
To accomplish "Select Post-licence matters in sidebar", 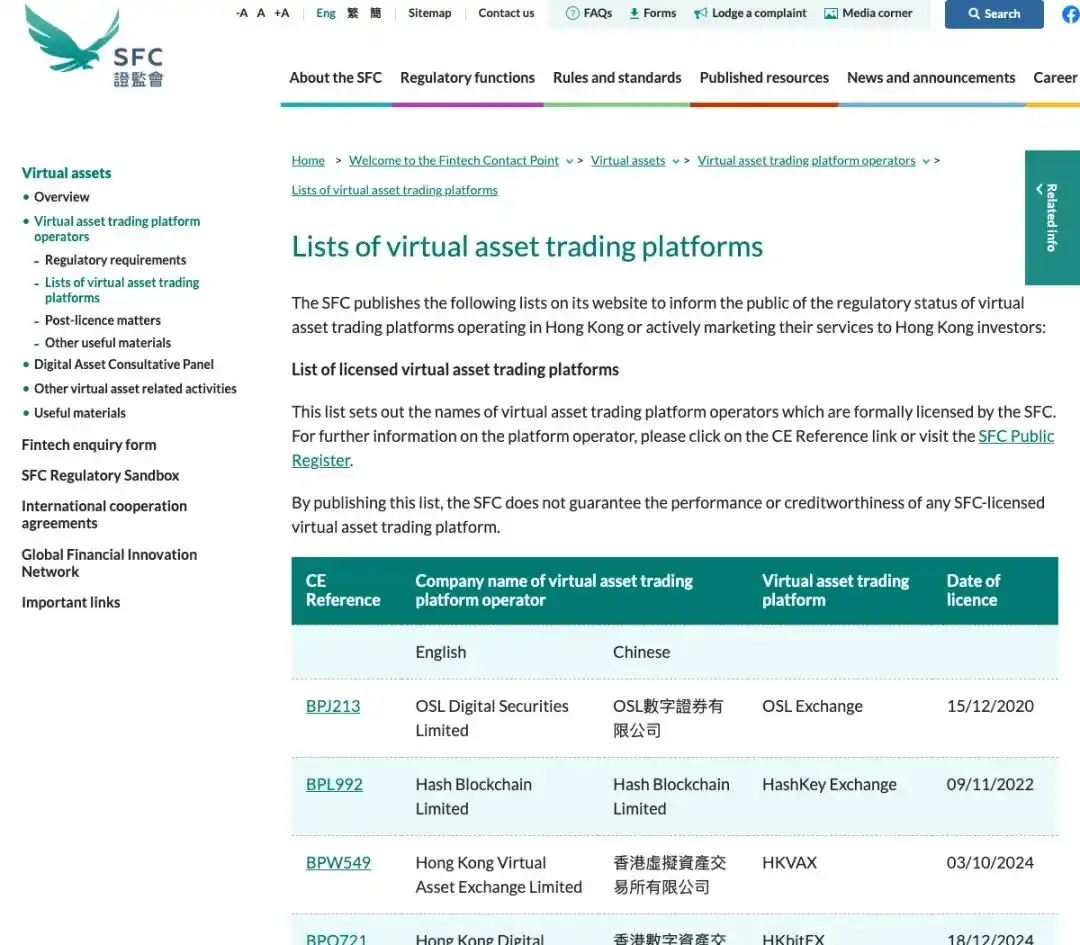I will 103,320.
